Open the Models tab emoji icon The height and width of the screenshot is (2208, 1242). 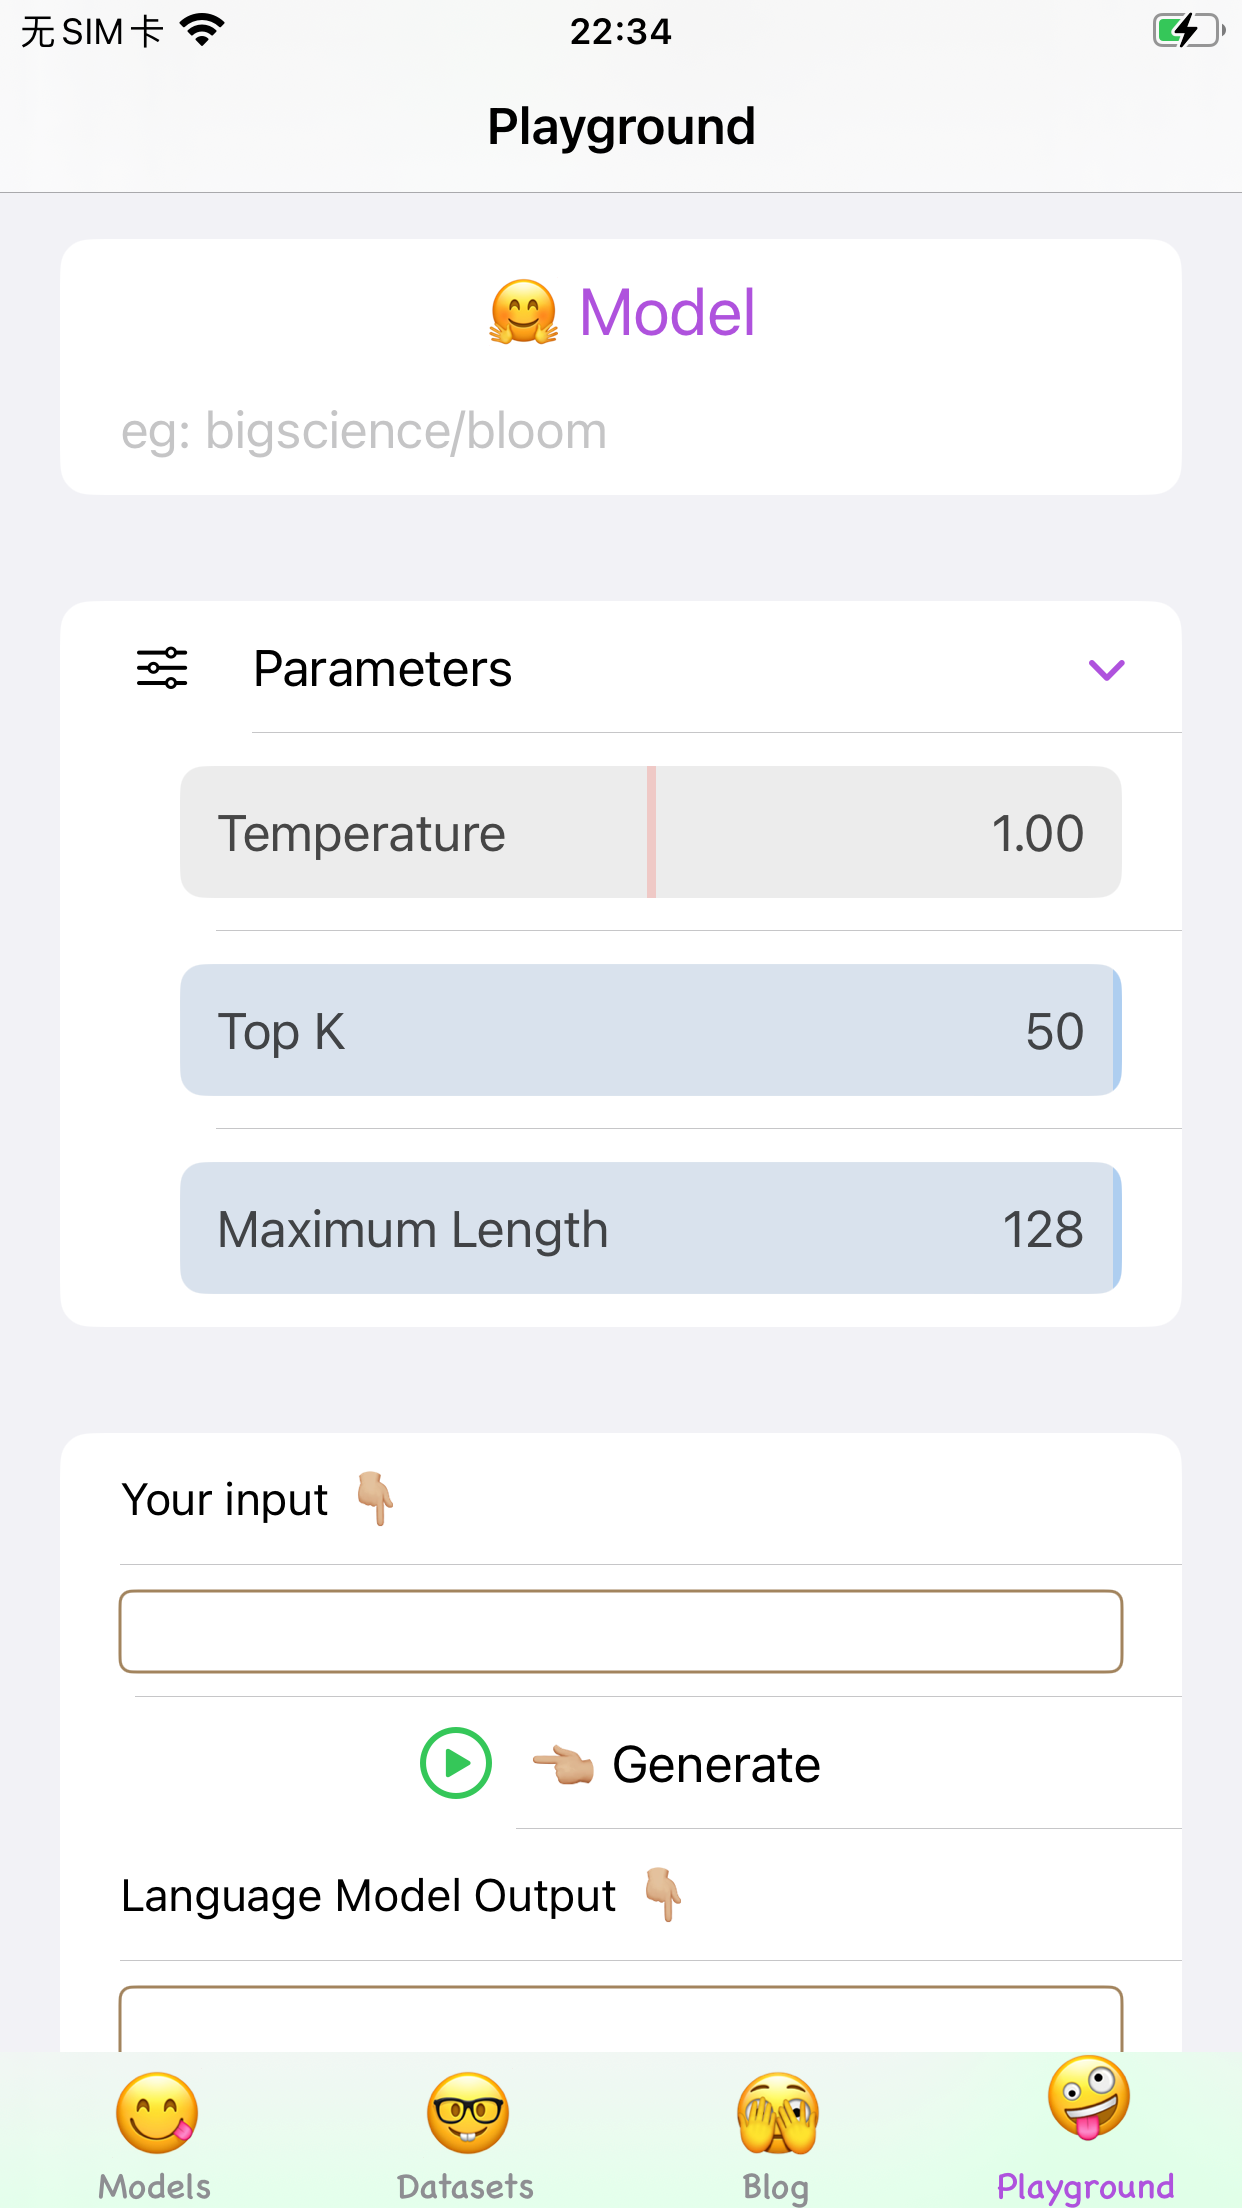156,2113
